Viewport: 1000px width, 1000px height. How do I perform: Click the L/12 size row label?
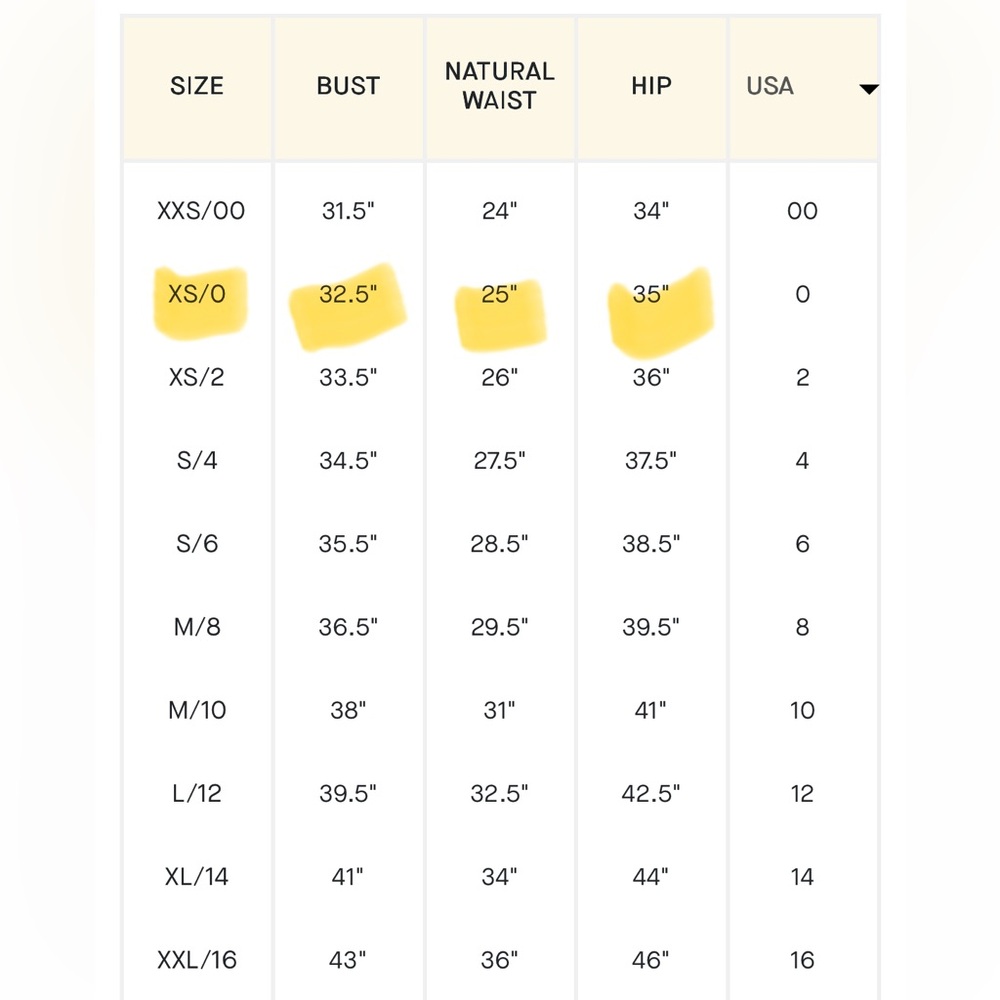tap(196, 793)
